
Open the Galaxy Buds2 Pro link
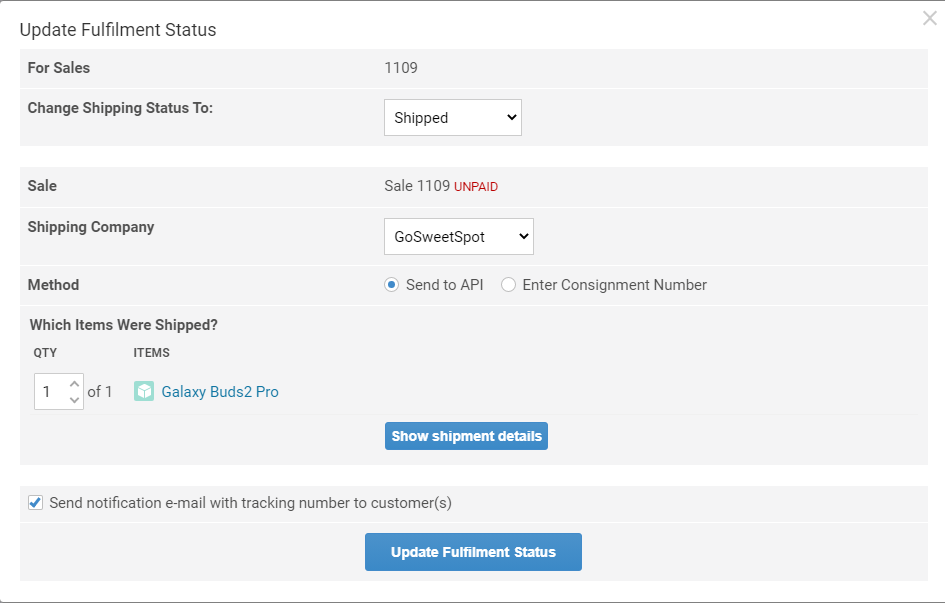pyautogui.click(x=220, y=392)
